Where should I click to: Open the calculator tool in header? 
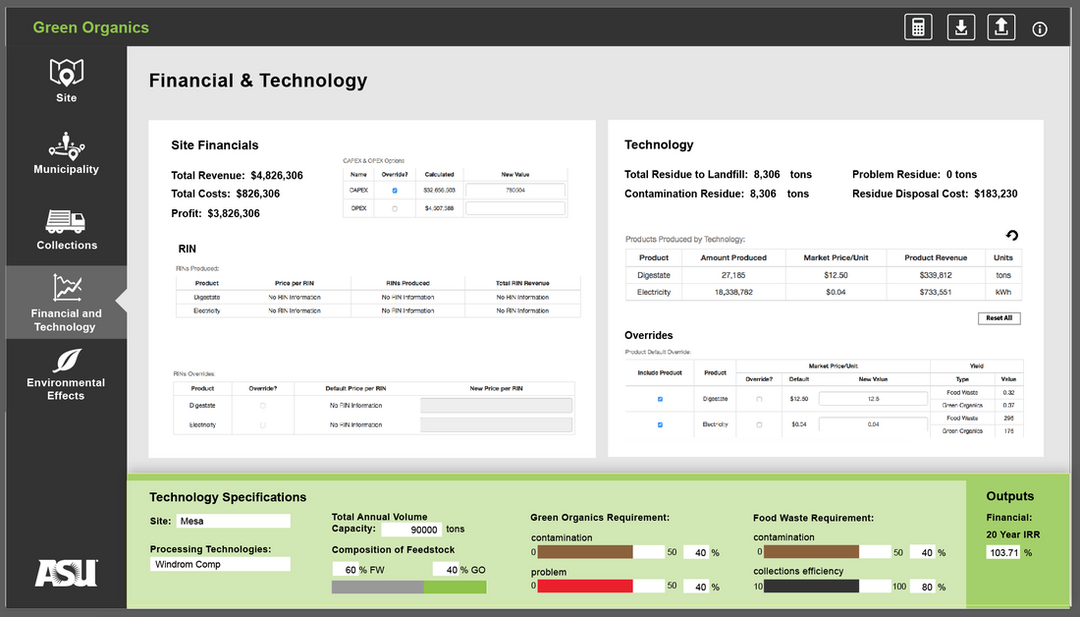coord(918,27)
